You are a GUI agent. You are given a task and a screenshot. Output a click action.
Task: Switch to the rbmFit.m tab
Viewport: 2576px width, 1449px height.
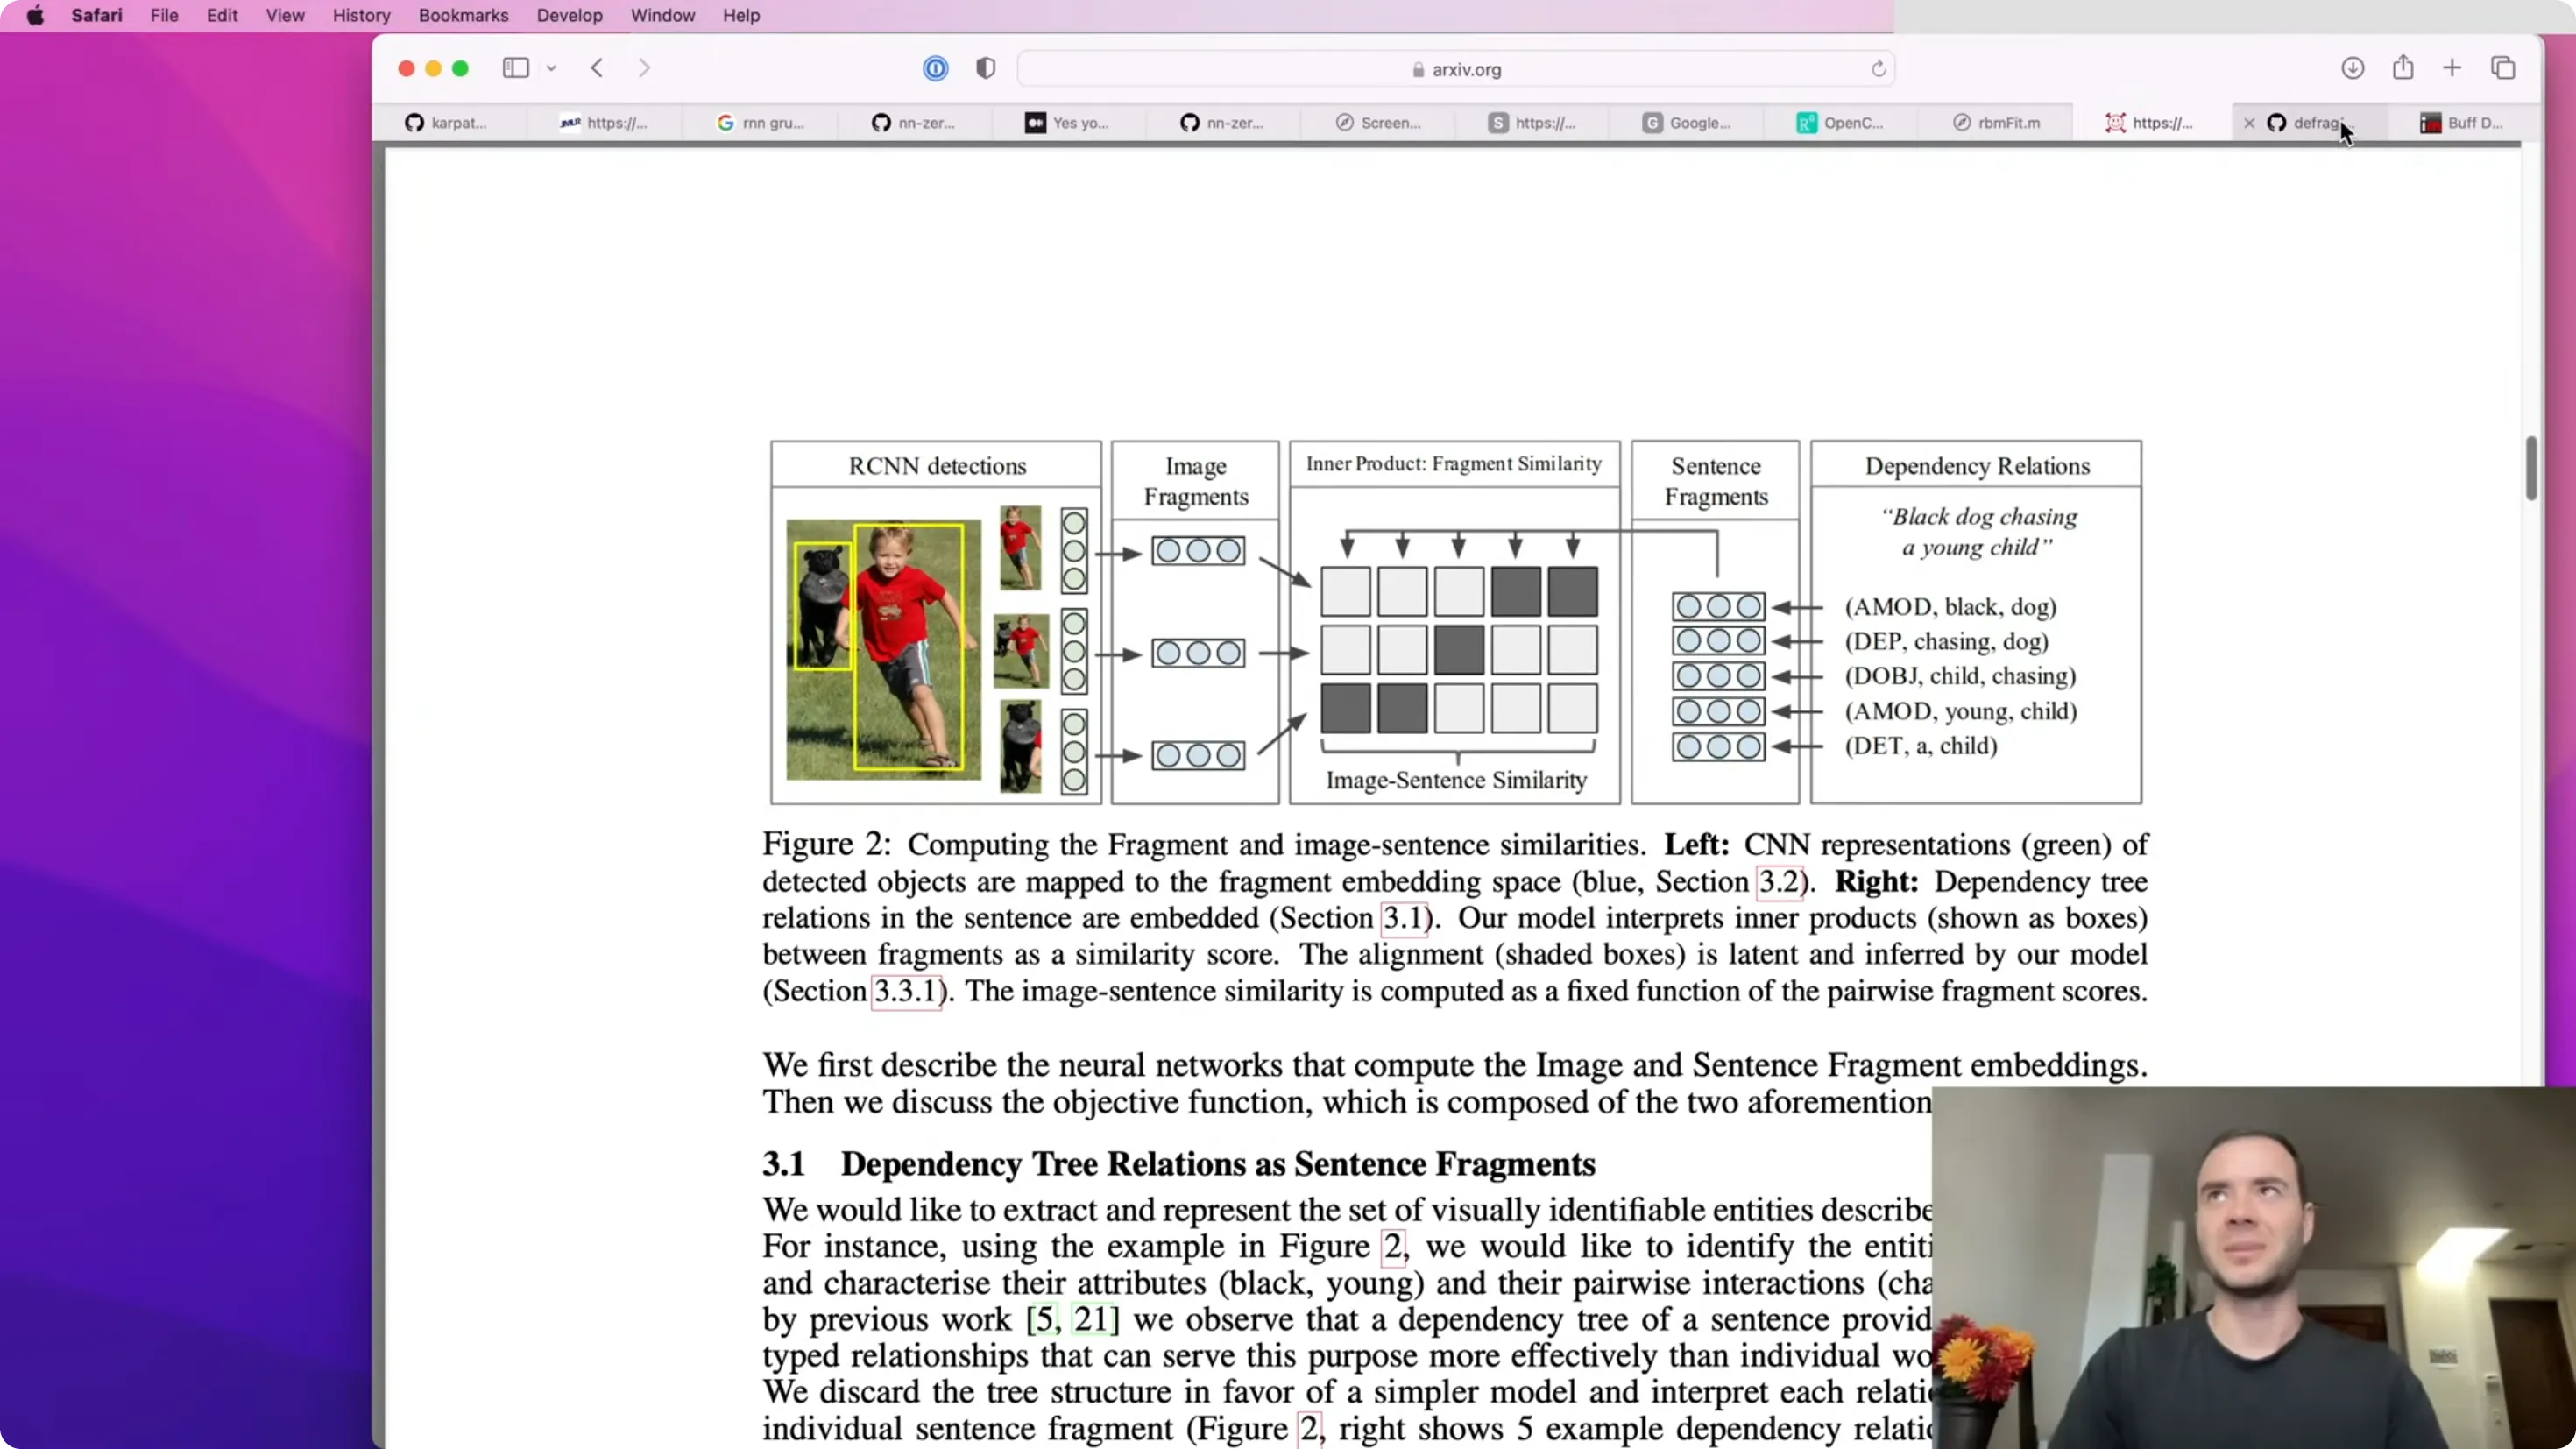point(1996,122)
